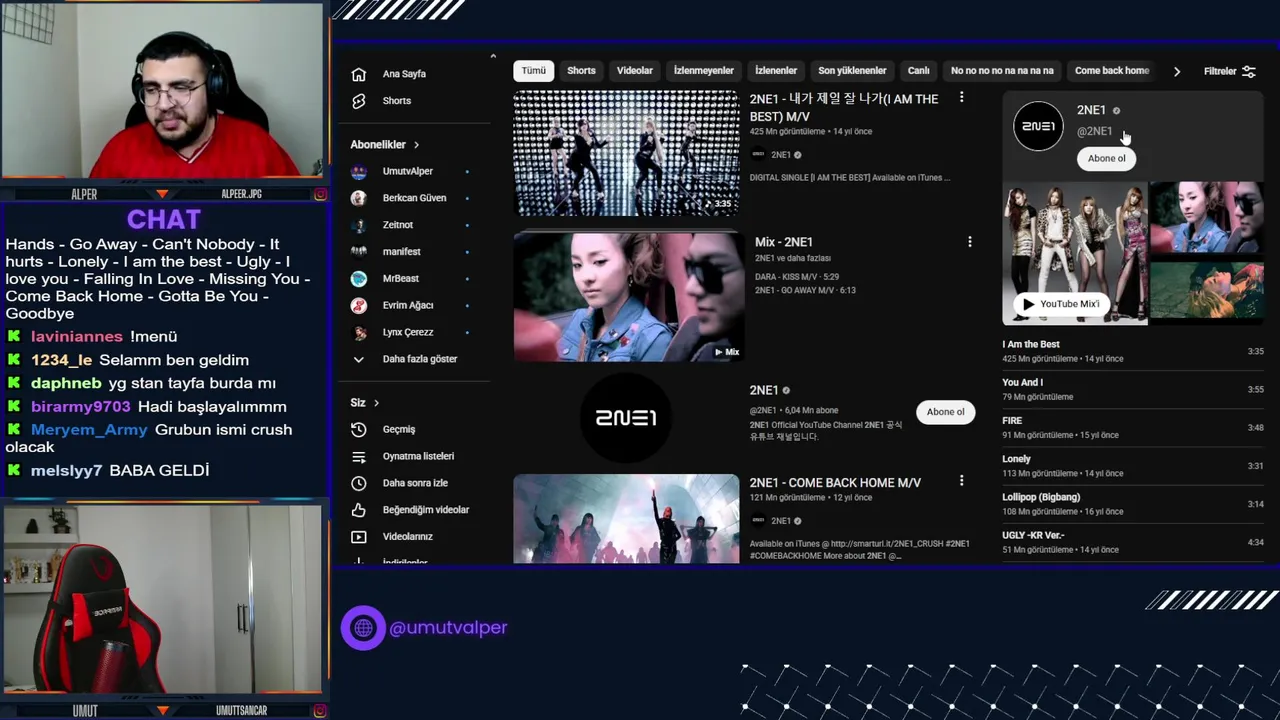Select the Tümü filter chip
1280x720 pixels.
coord(534,71)
